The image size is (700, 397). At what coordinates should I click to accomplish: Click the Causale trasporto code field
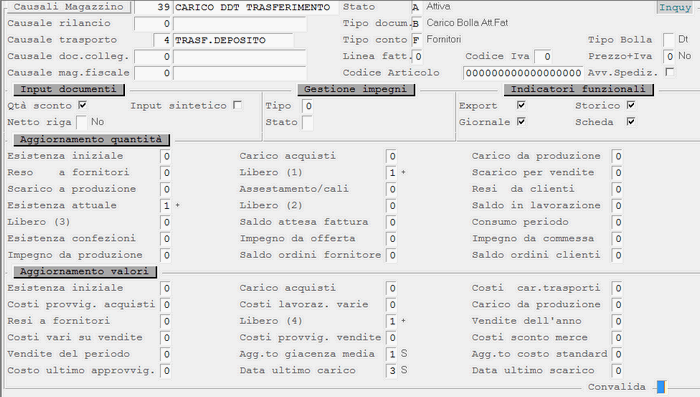click(x=162, y=40)
